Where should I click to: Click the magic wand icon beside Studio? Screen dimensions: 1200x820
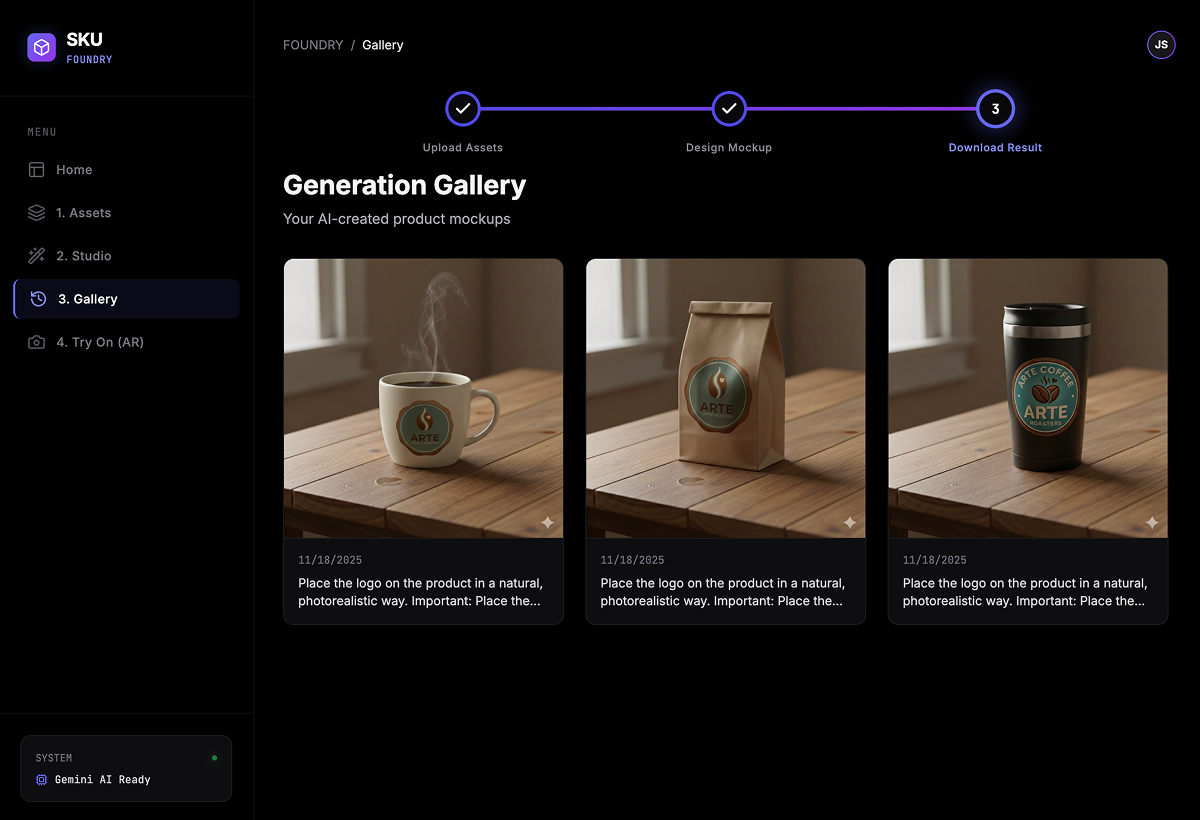tap(37, 255)
